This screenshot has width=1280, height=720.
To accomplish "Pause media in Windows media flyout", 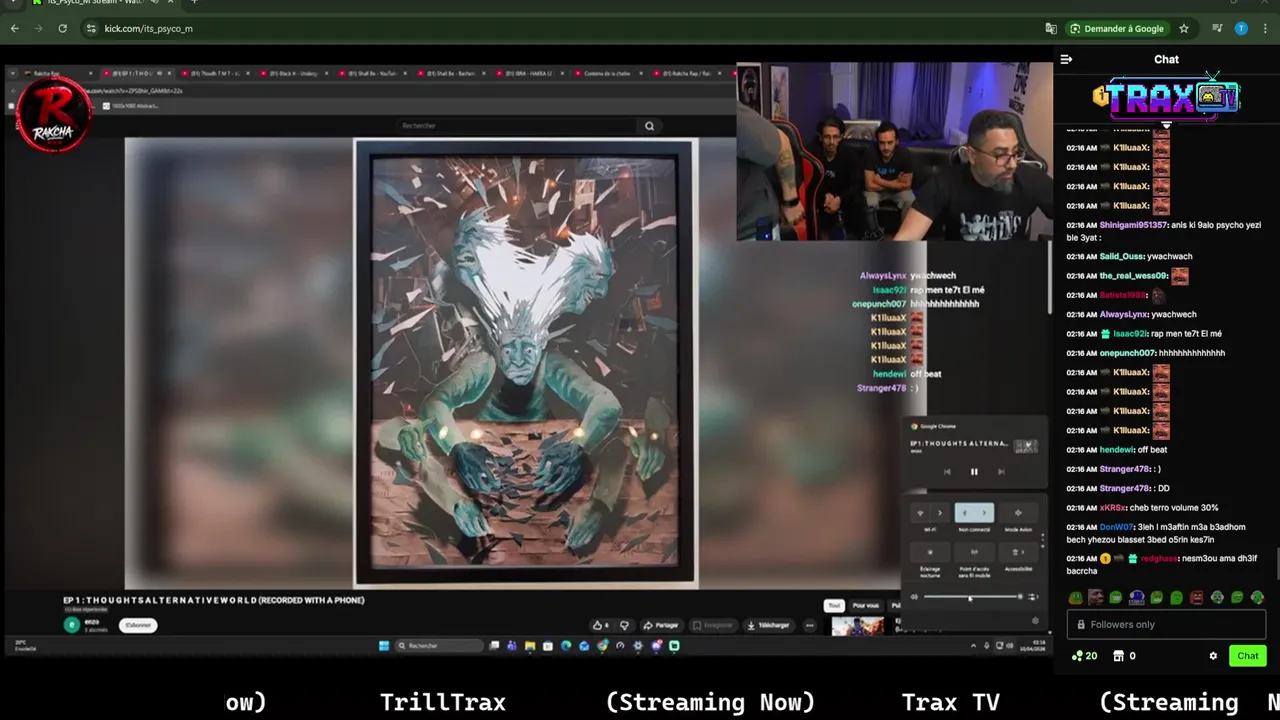I will 974,472.
